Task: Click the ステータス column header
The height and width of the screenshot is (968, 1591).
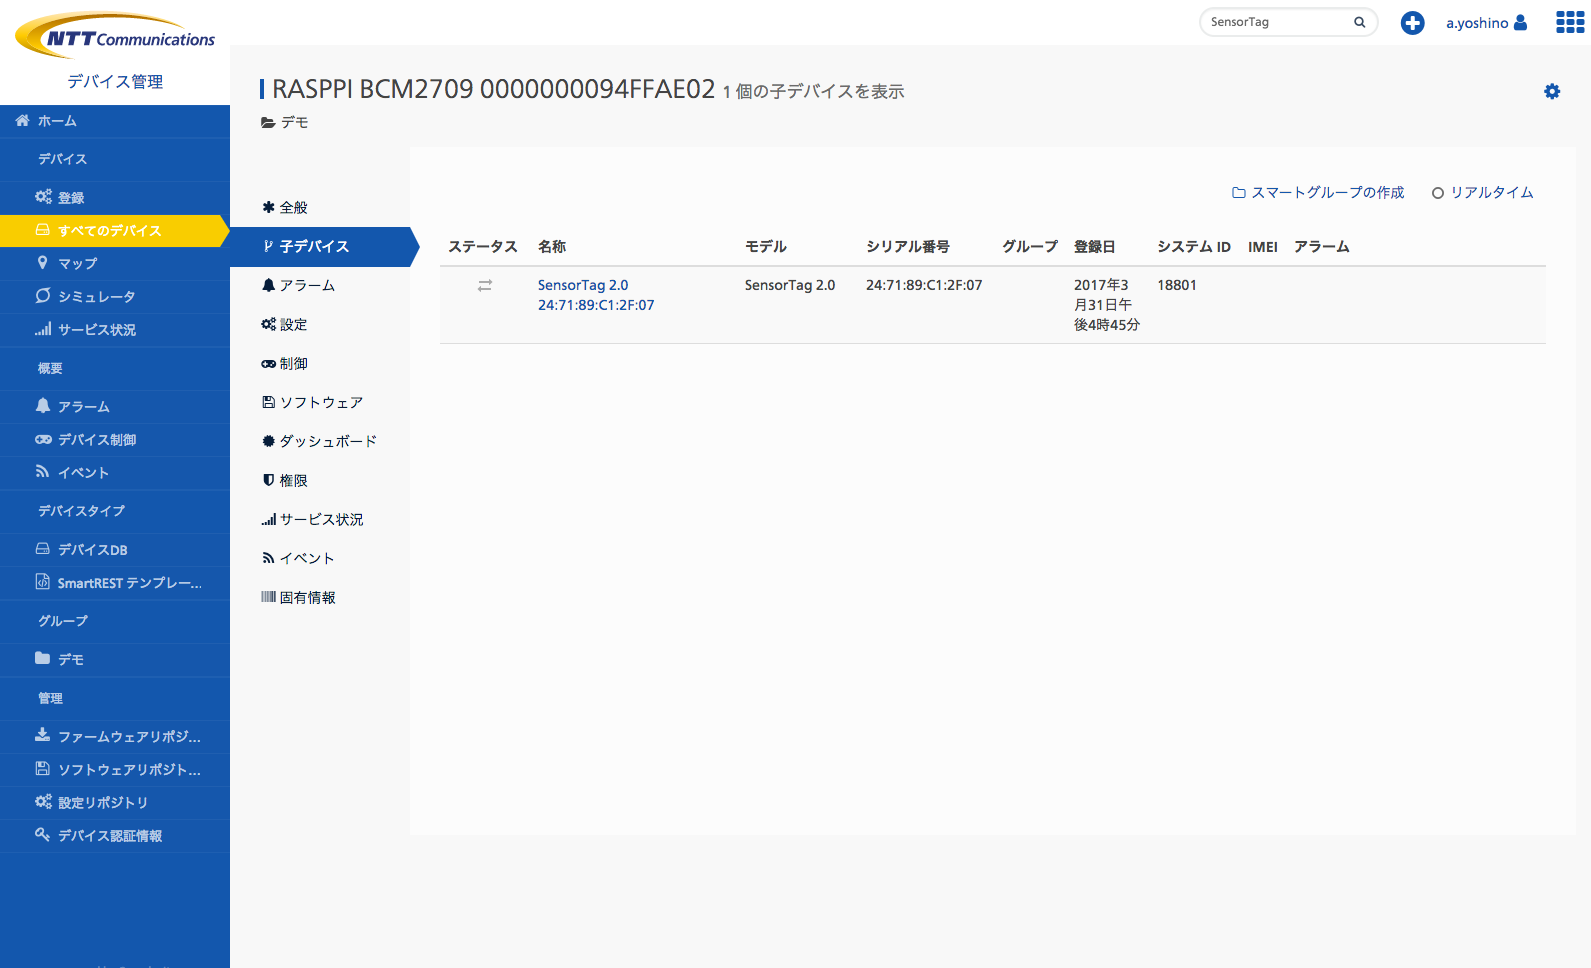Action: pyautogui.click(x=483, y=247)
